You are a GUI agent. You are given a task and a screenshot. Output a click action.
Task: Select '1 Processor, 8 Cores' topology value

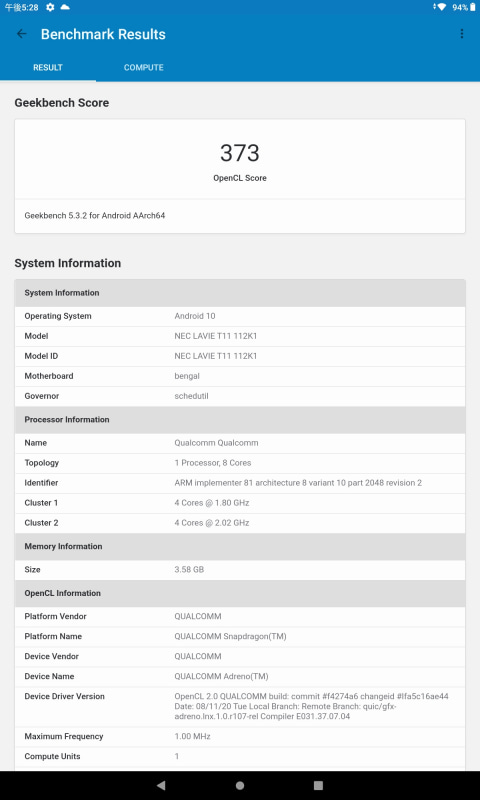point(213,463)
